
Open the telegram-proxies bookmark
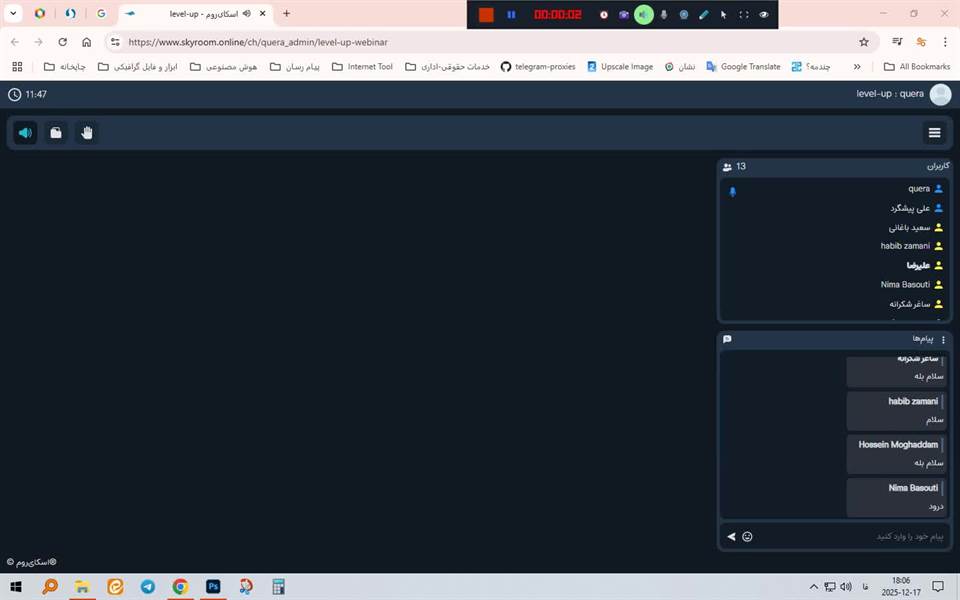coord(537,67)
